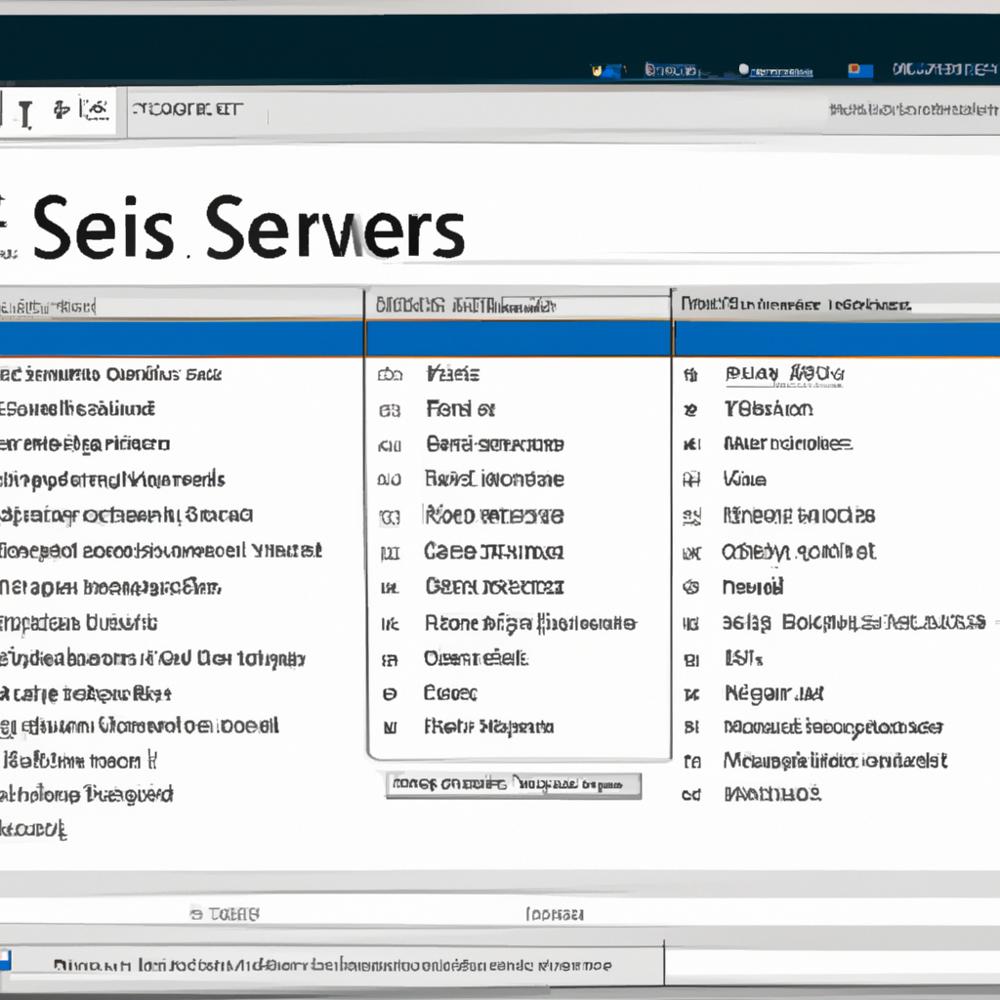The image size is (1000, 1000).
Task: Select the text cursor tool in the toolbar
Action: (x=25, y=113)
